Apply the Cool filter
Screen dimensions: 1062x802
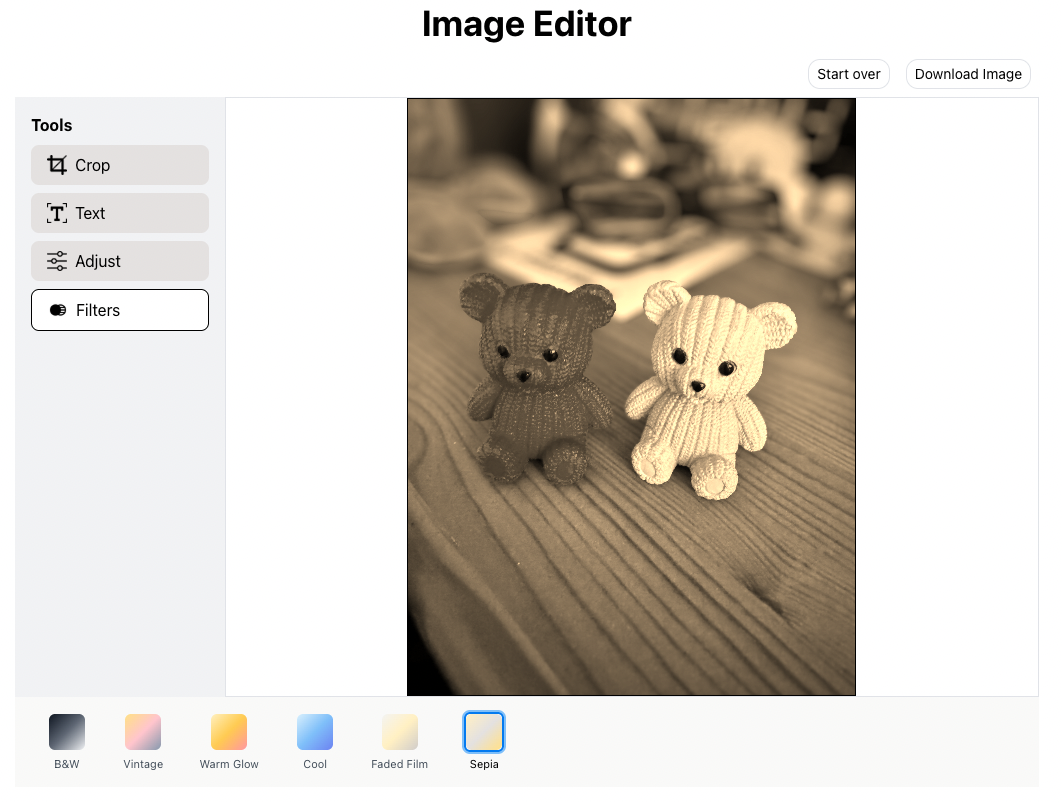pyautogui.click(x=314, y=732)
